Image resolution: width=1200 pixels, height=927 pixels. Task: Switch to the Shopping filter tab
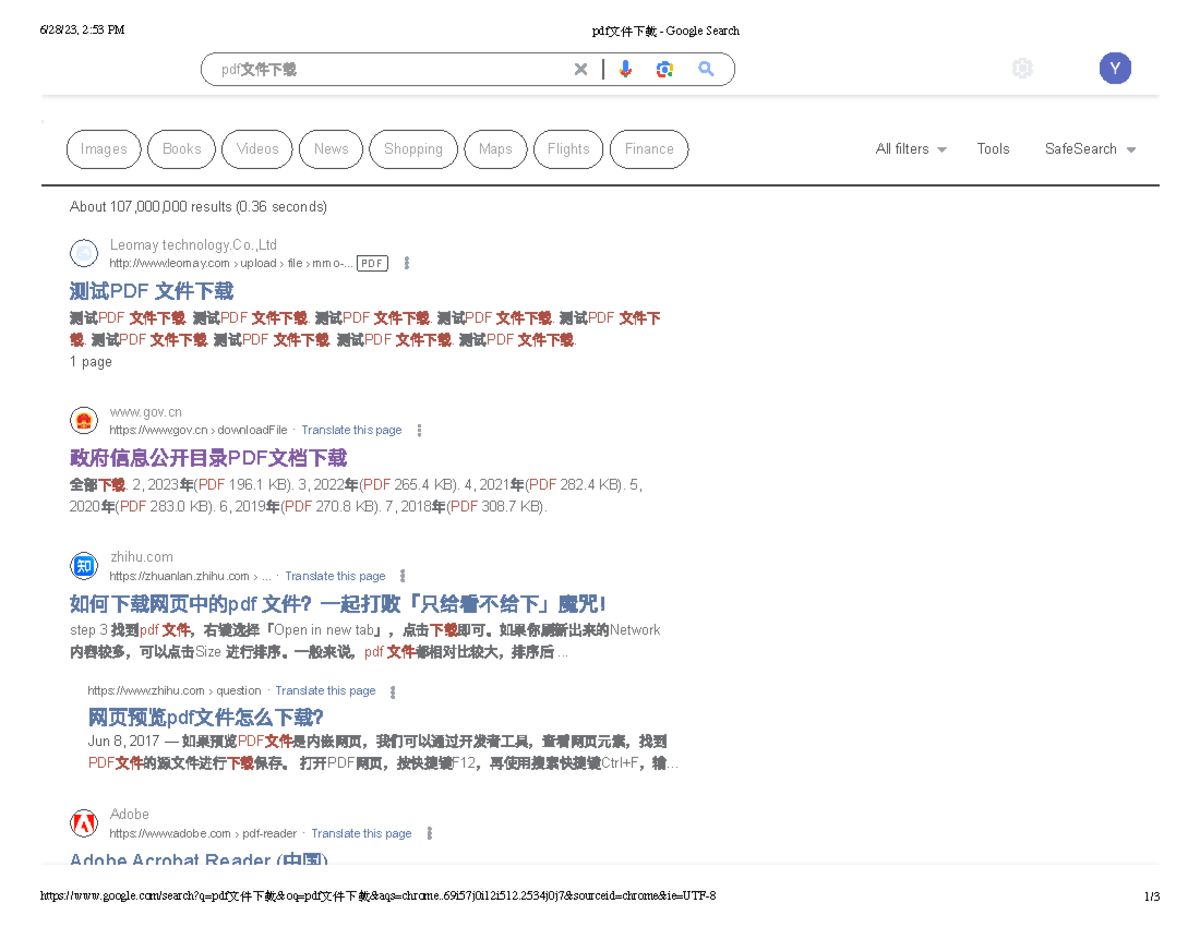(x=413, y=149)
